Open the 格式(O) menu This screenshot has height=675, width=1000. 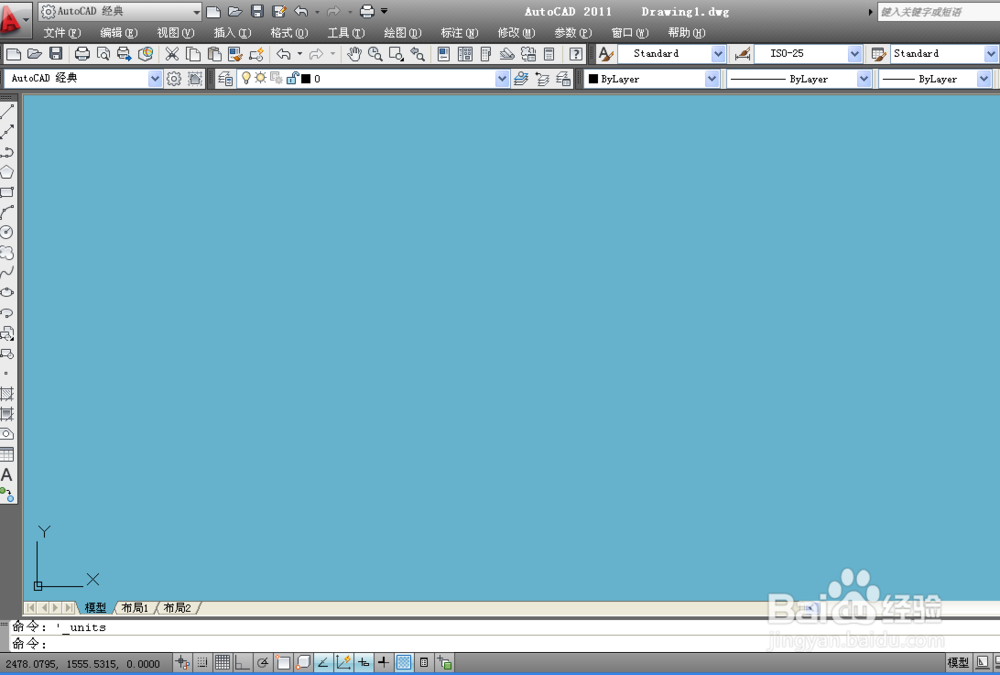pos(289,33)
